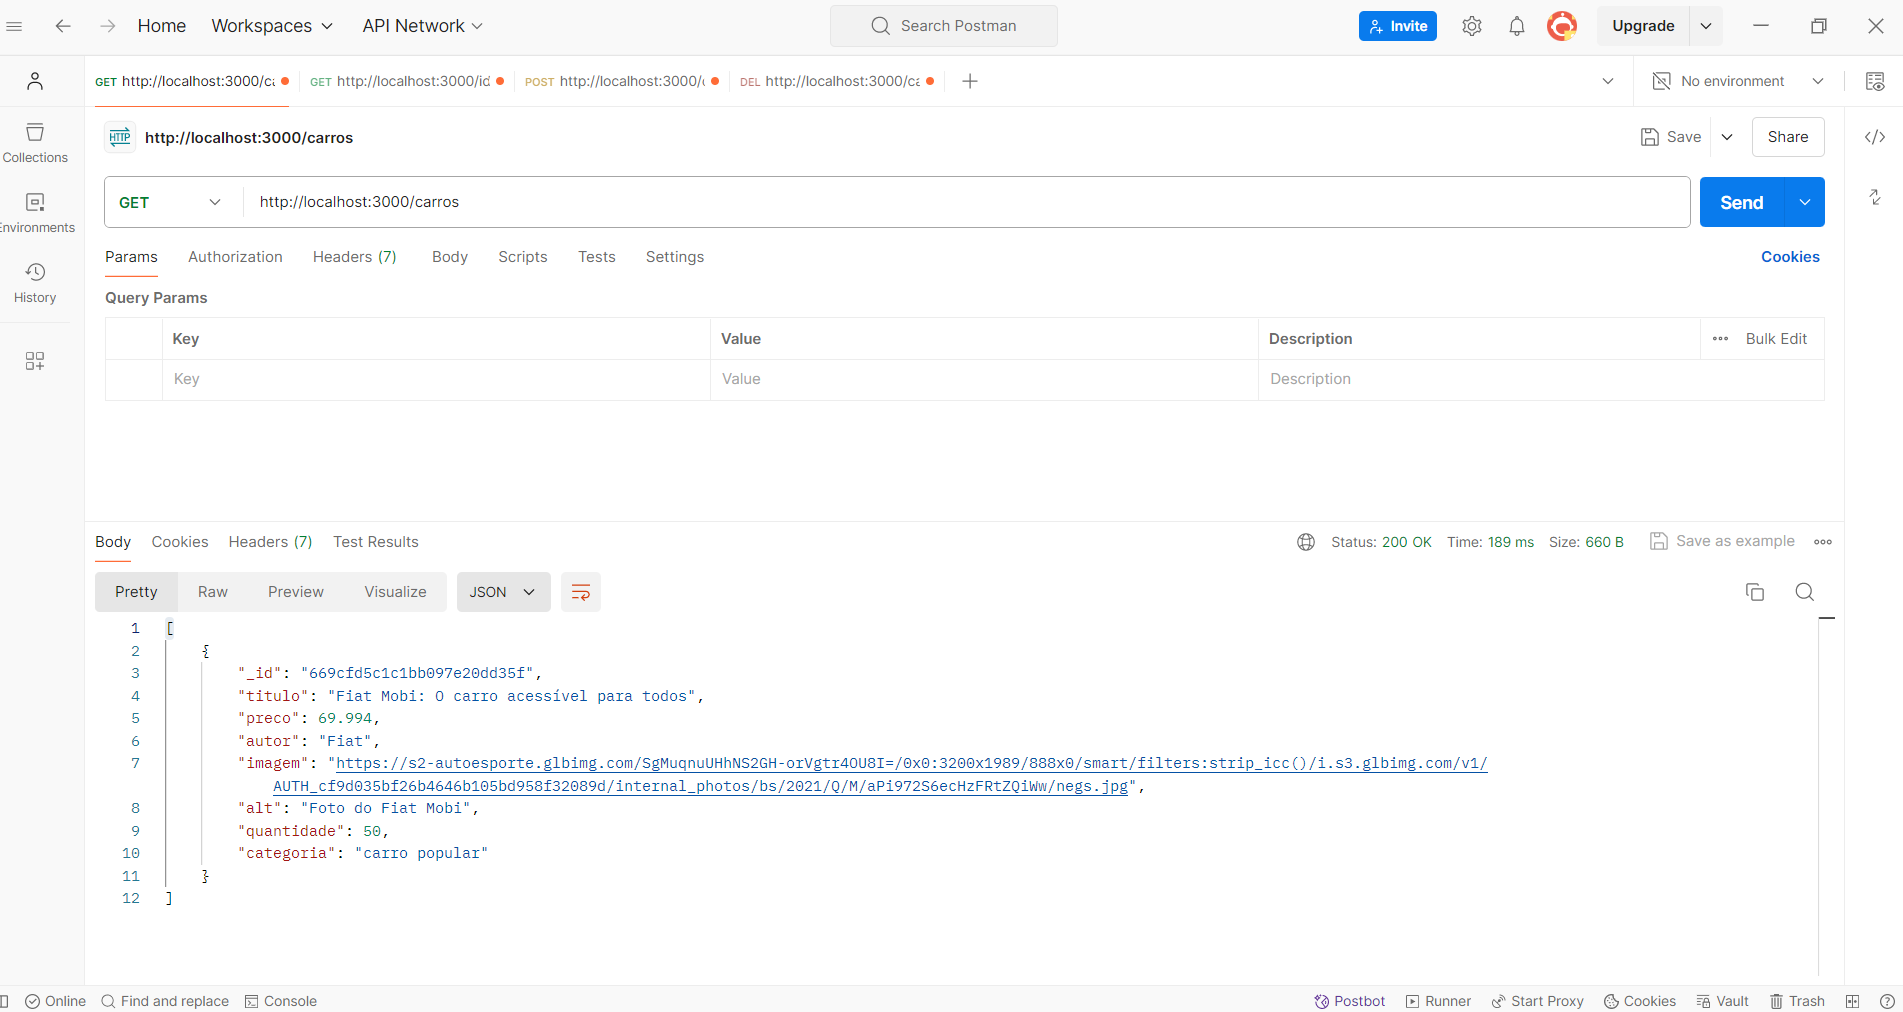The width and height of the screenshot is (1903, 1012).
Task: Switch response view to Preview
Action: tap(296, 592)
